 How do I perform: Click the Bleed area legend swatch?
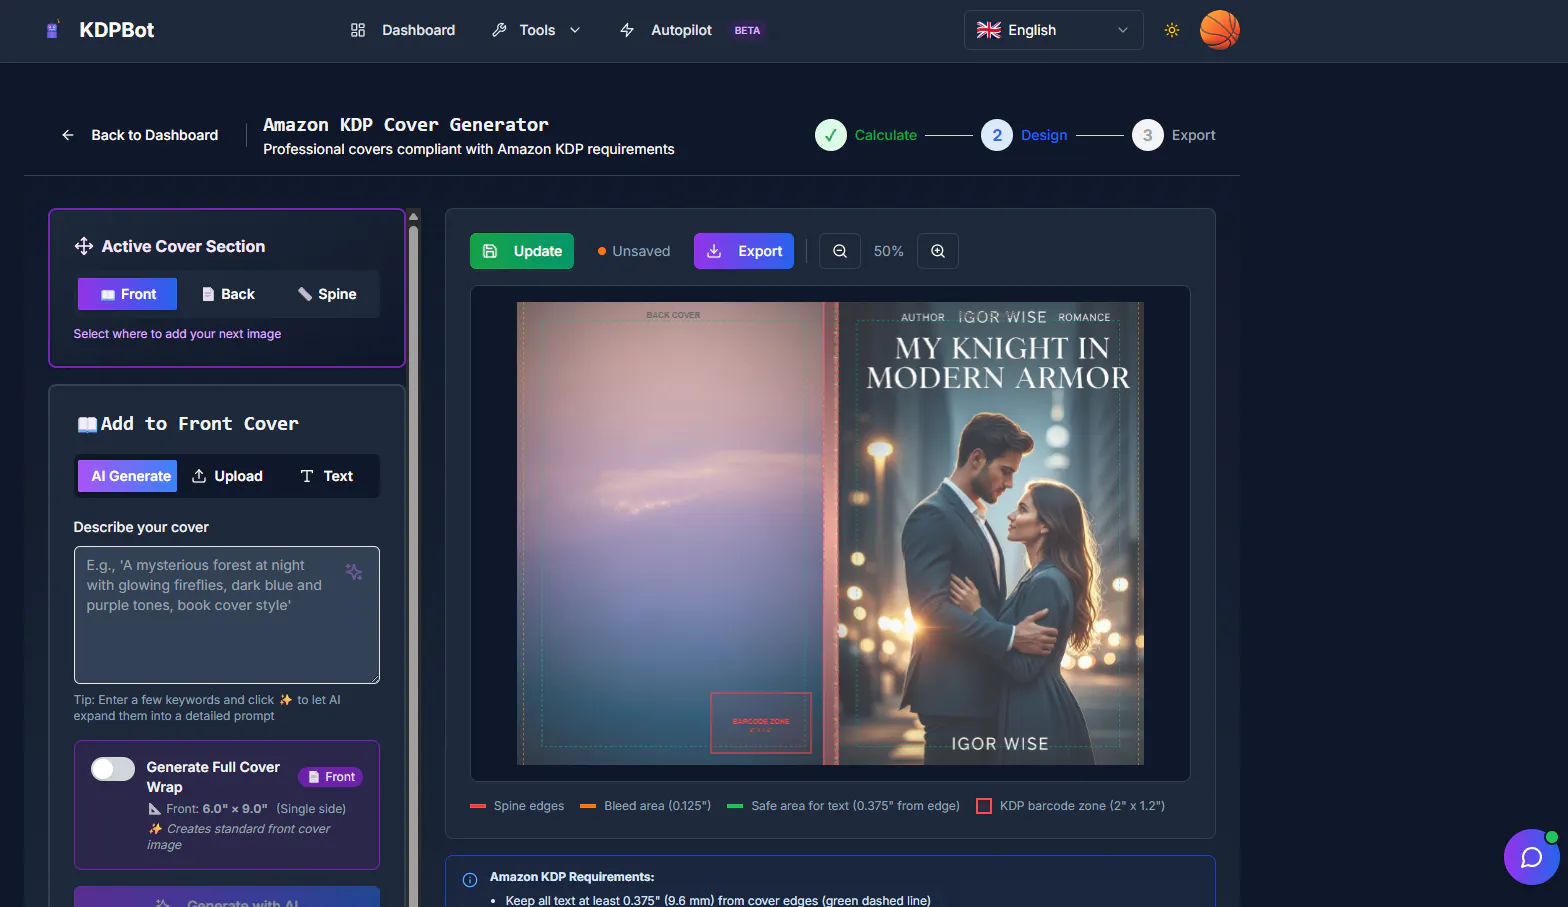(x=588, y=806)
